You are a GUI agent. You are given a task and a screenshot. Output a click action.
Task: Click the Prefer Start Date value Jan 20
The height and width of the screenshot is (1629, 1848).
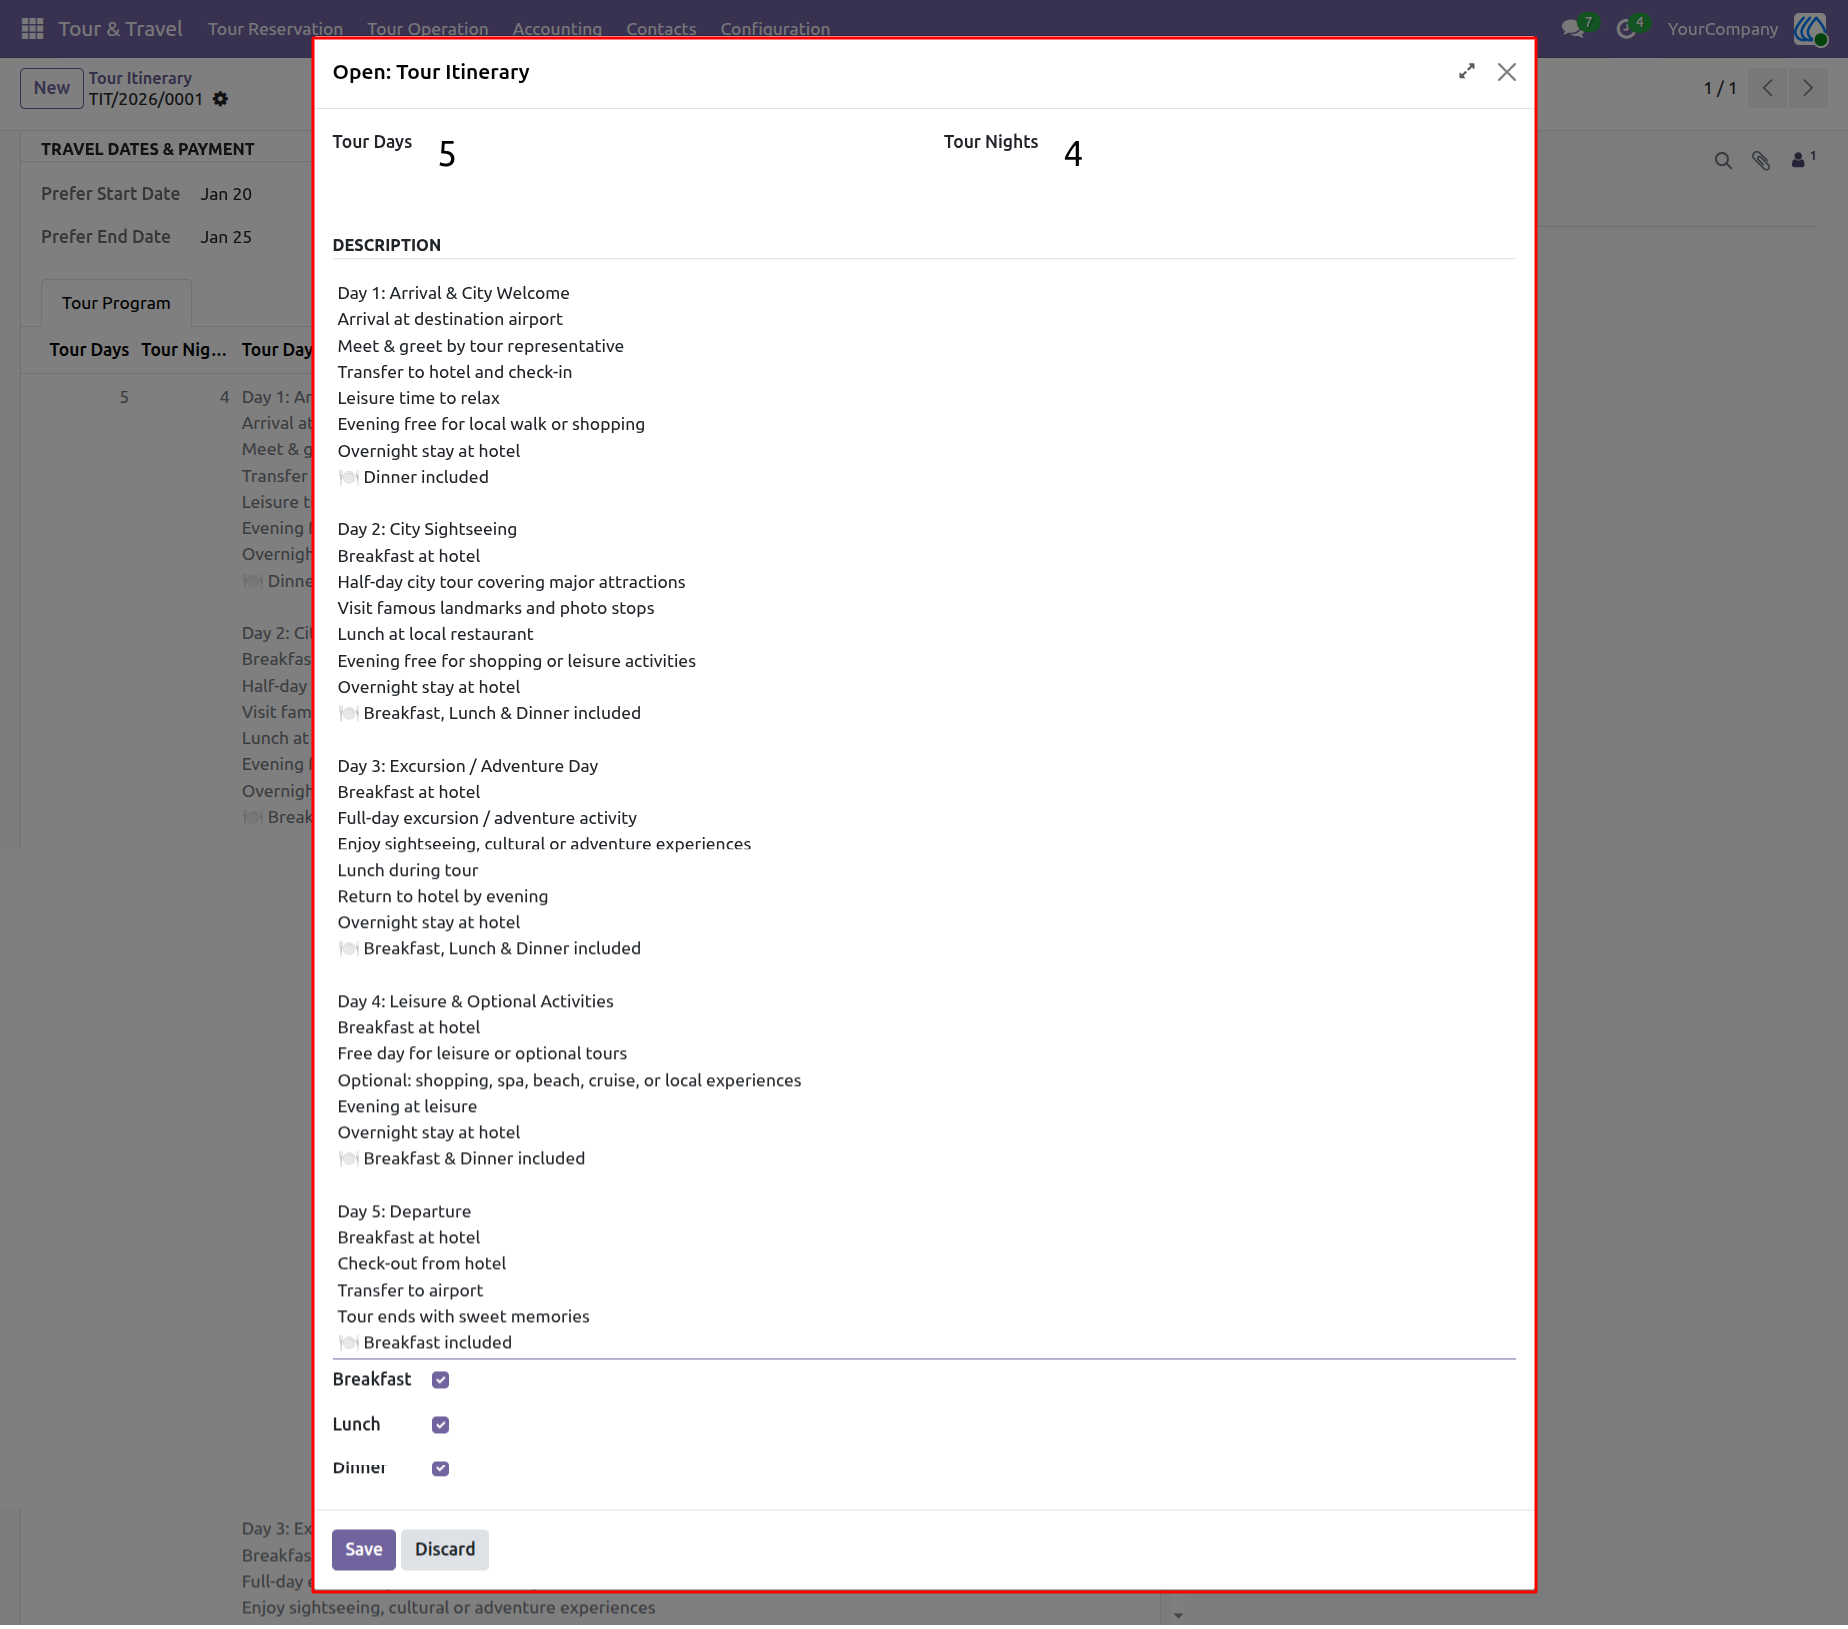226,194
